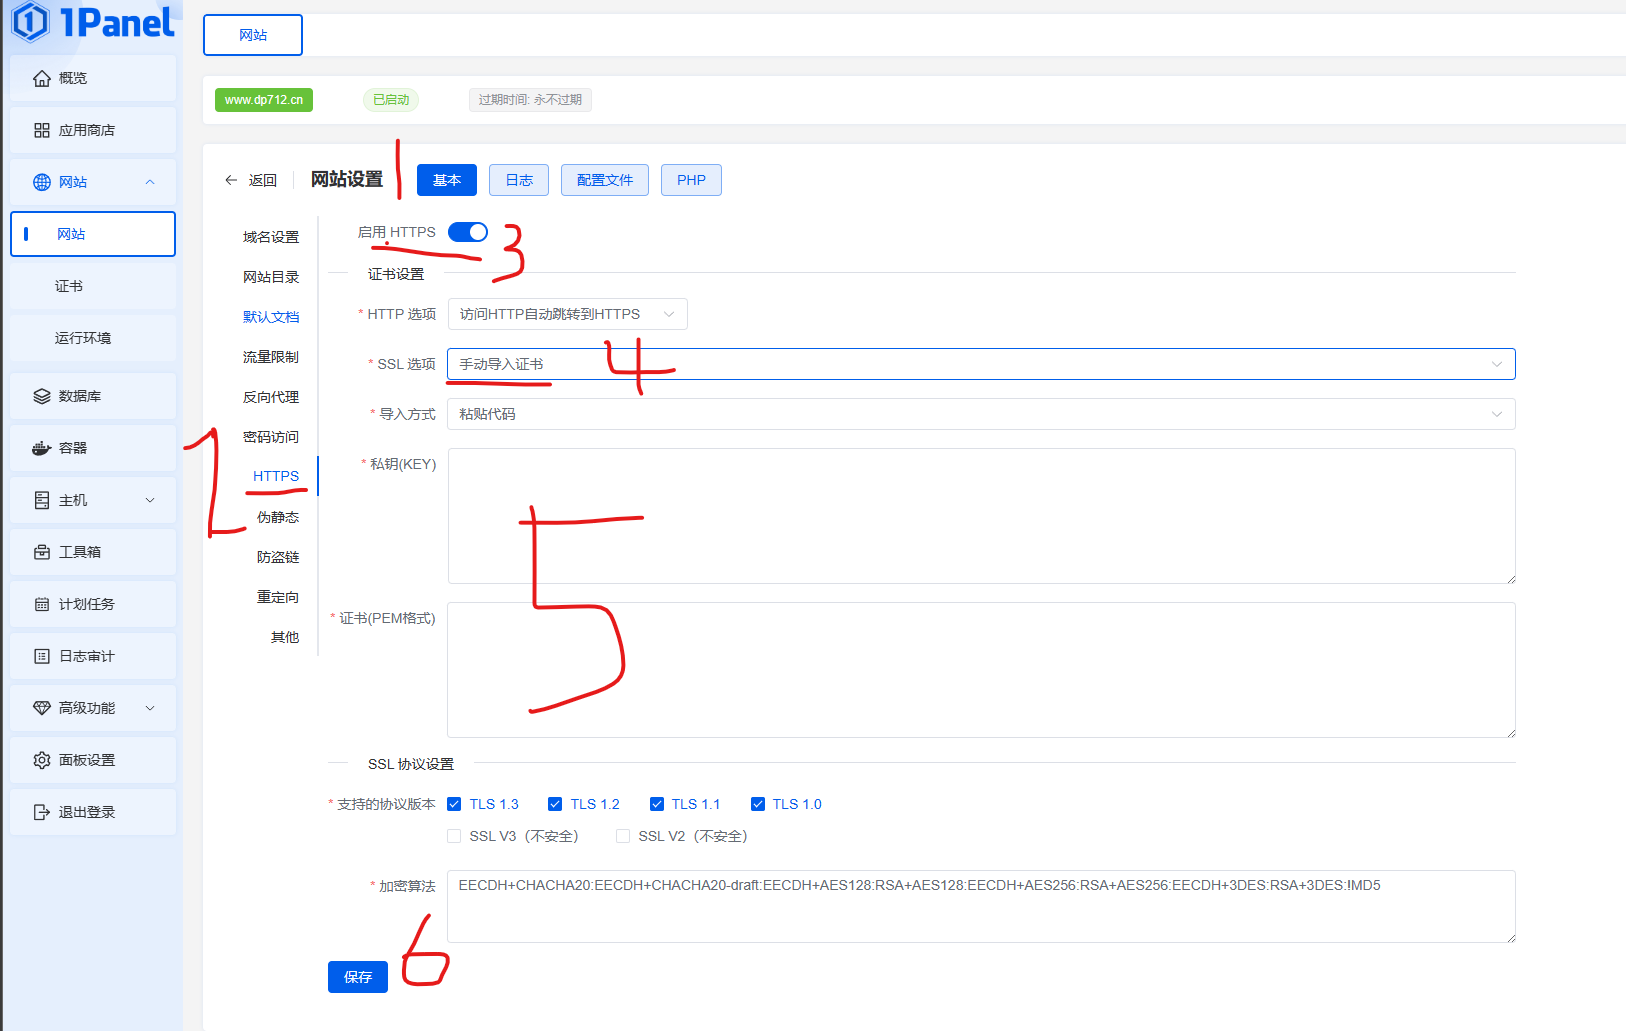The height and width of the screenshot is (1031, 1626).
Task: Click the toolbox icon beside 工具箱
Action: pyautogui.click(x=41, y=552)
